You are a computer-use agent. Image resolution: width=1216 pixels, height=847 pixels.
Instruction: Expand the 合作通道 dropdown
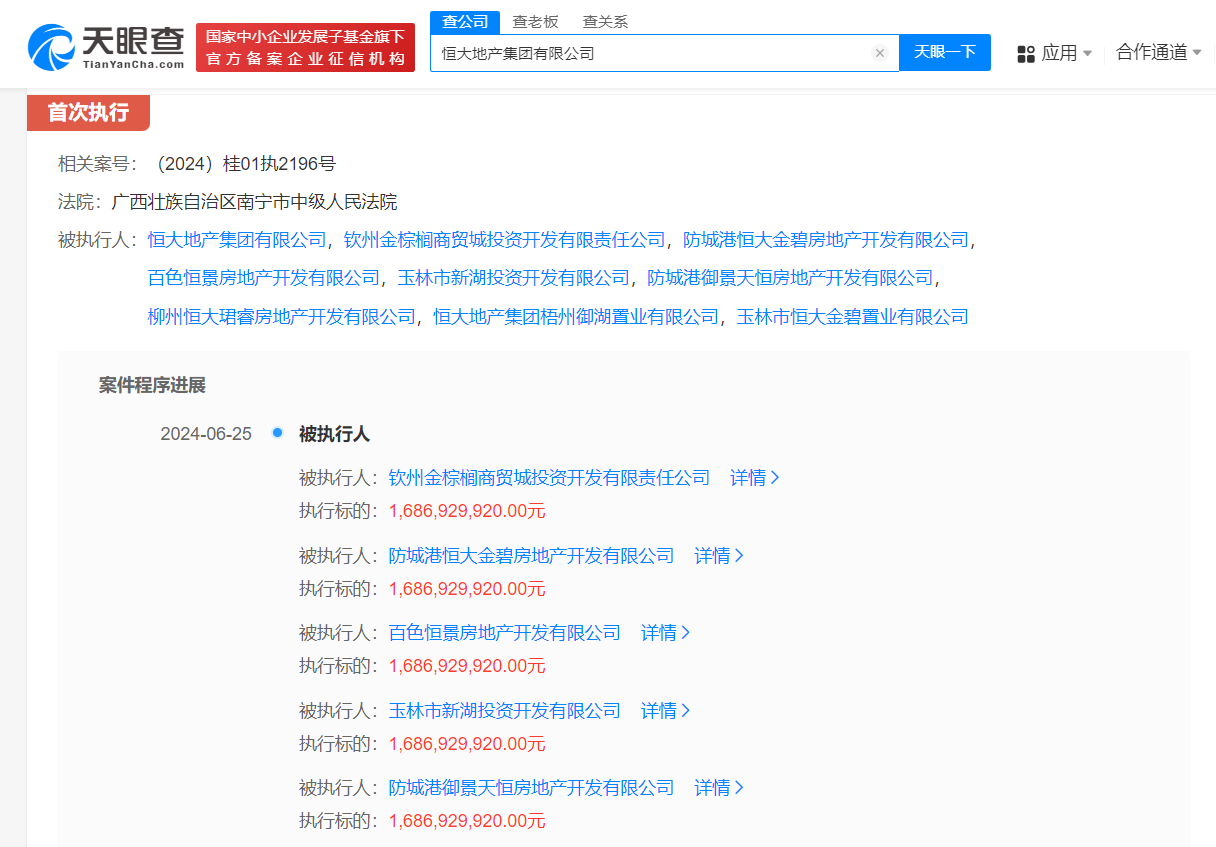tap(1158, 52)
